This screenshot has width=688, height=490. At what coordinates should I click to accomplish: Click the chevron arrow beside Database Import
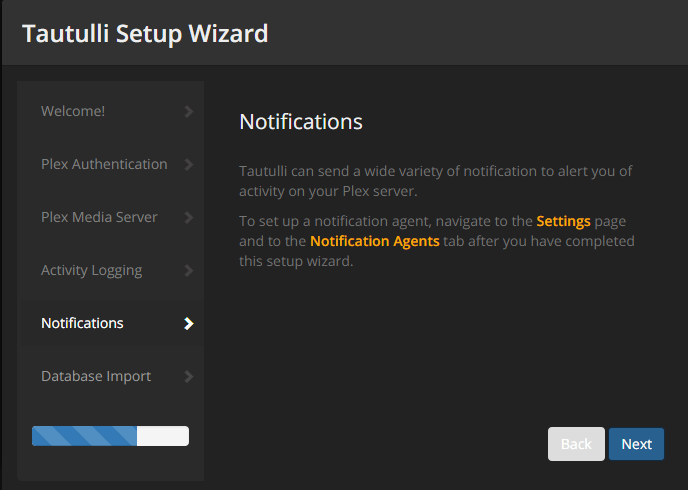coord(189,376)
